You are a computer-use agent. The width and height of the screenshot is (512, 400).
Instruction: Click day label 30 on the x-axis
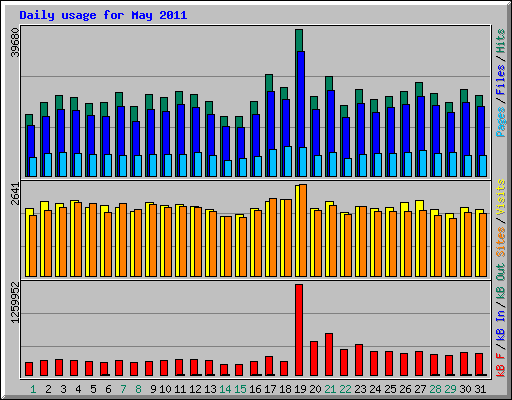[465, 389]
